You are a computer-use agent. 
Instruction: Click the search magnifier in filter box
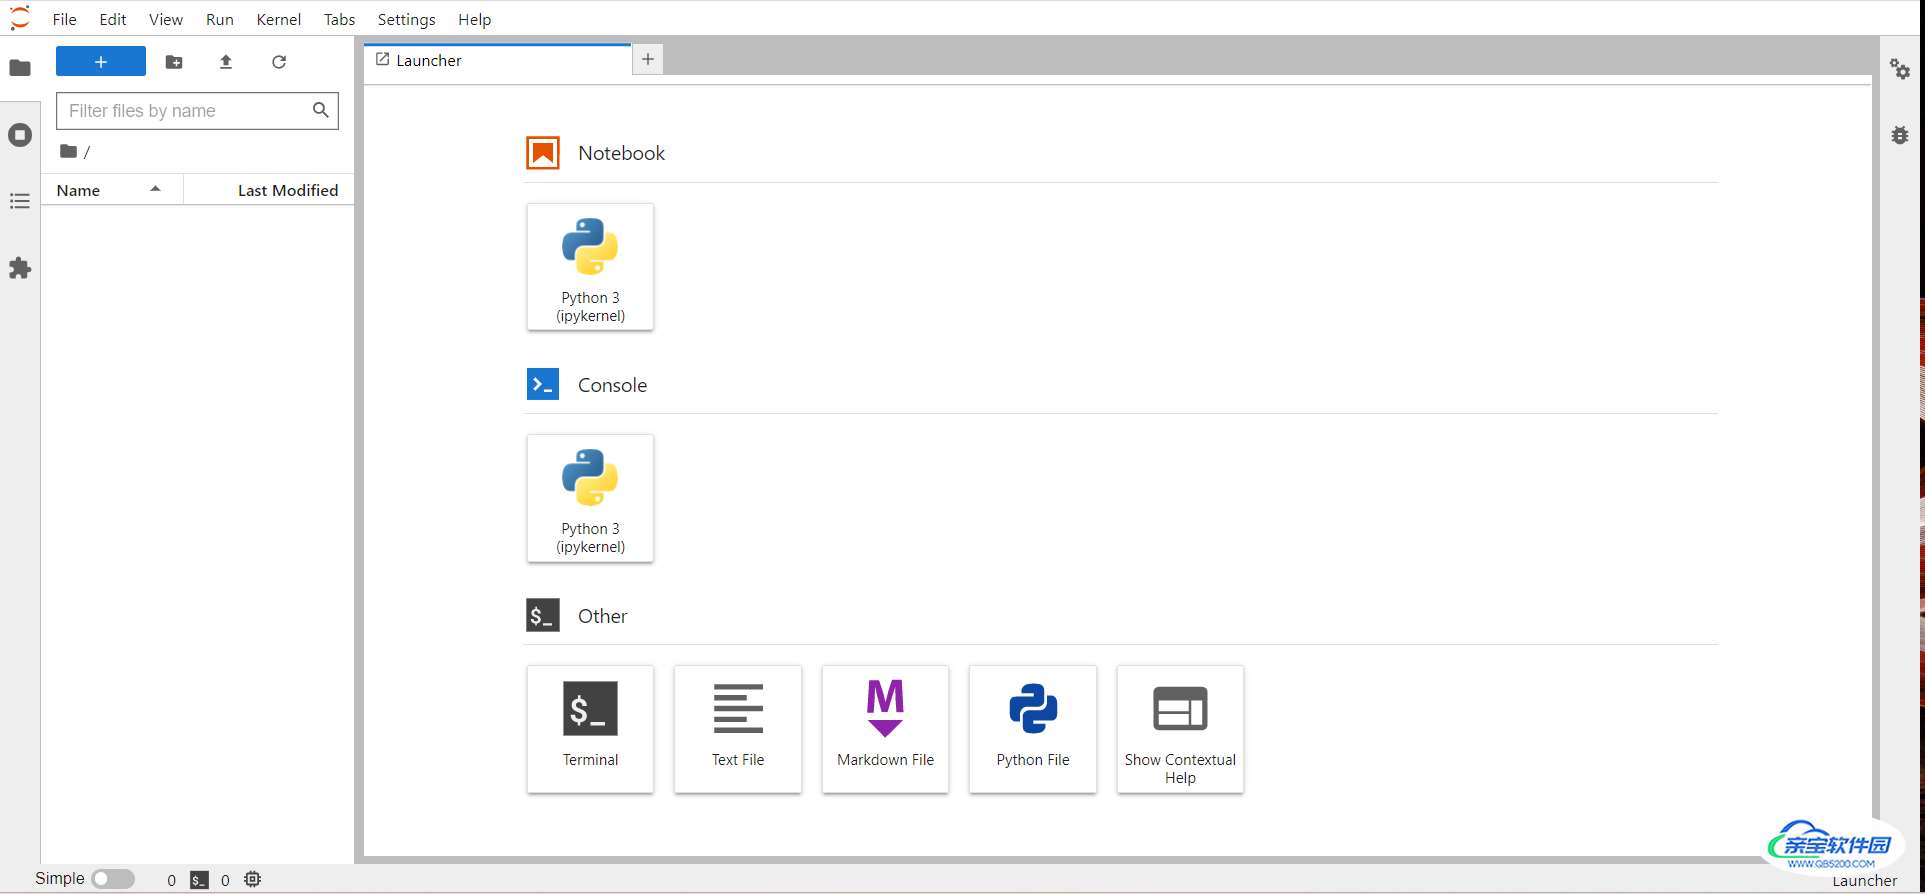pos(320,110)
